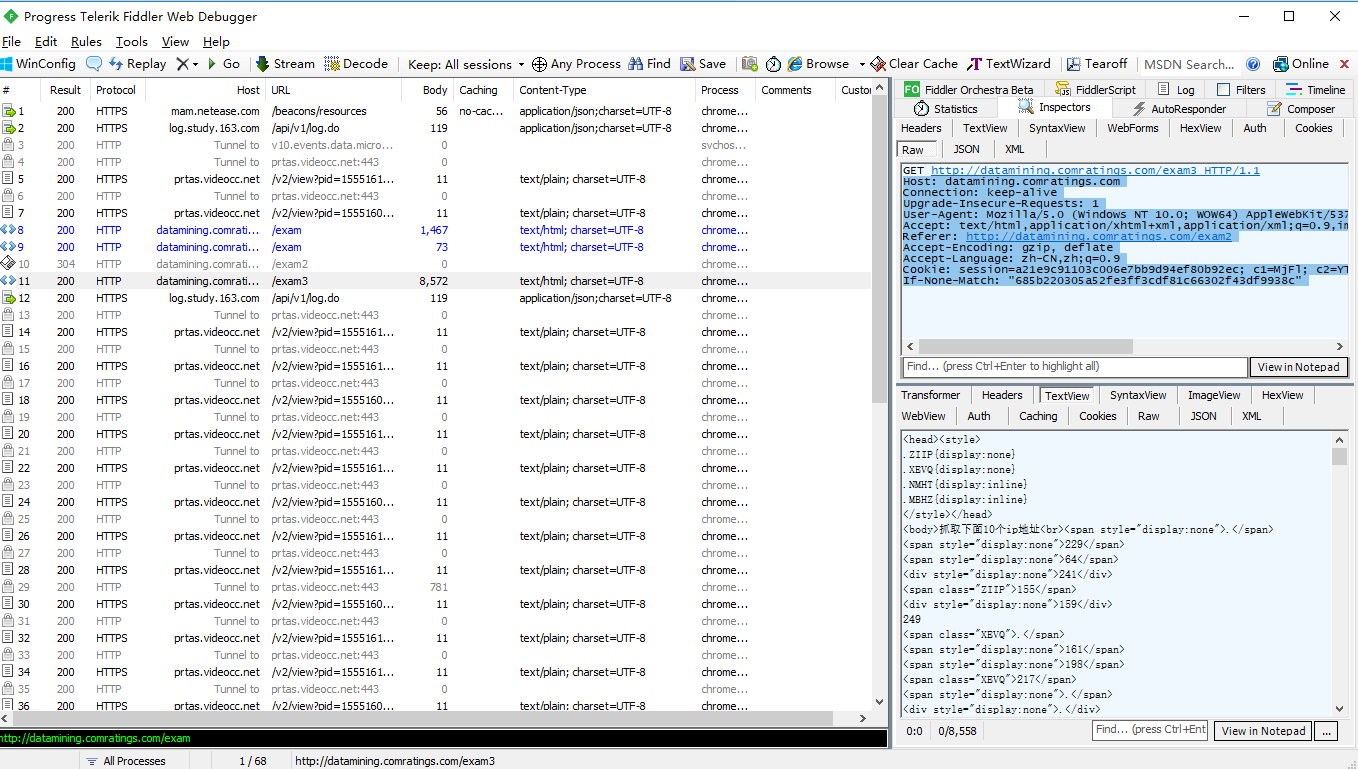Open the Keep: All sessions dropdown
This screenshot has width=1358, height=769.
click(x=466, y=64)
